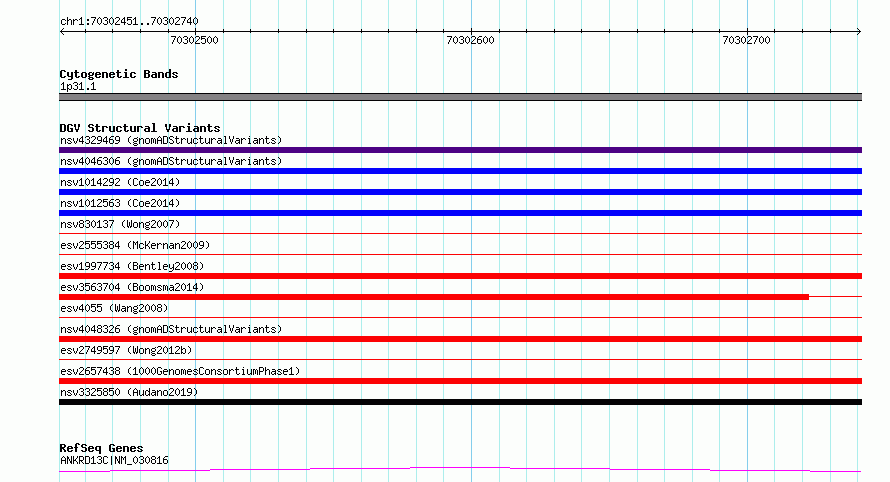
Task: Open the esv2555384 (McKernan2009) variant label
Action: (135, 245)
